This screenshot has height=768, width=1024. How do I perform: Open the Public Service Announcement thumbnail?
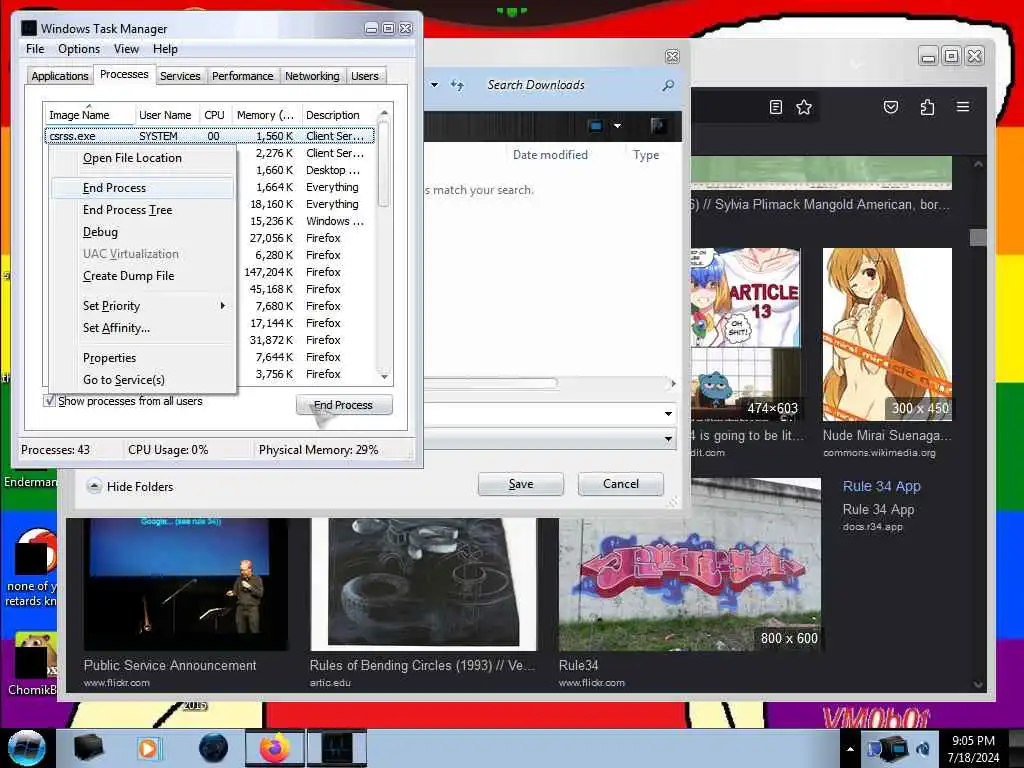[186, 584]
